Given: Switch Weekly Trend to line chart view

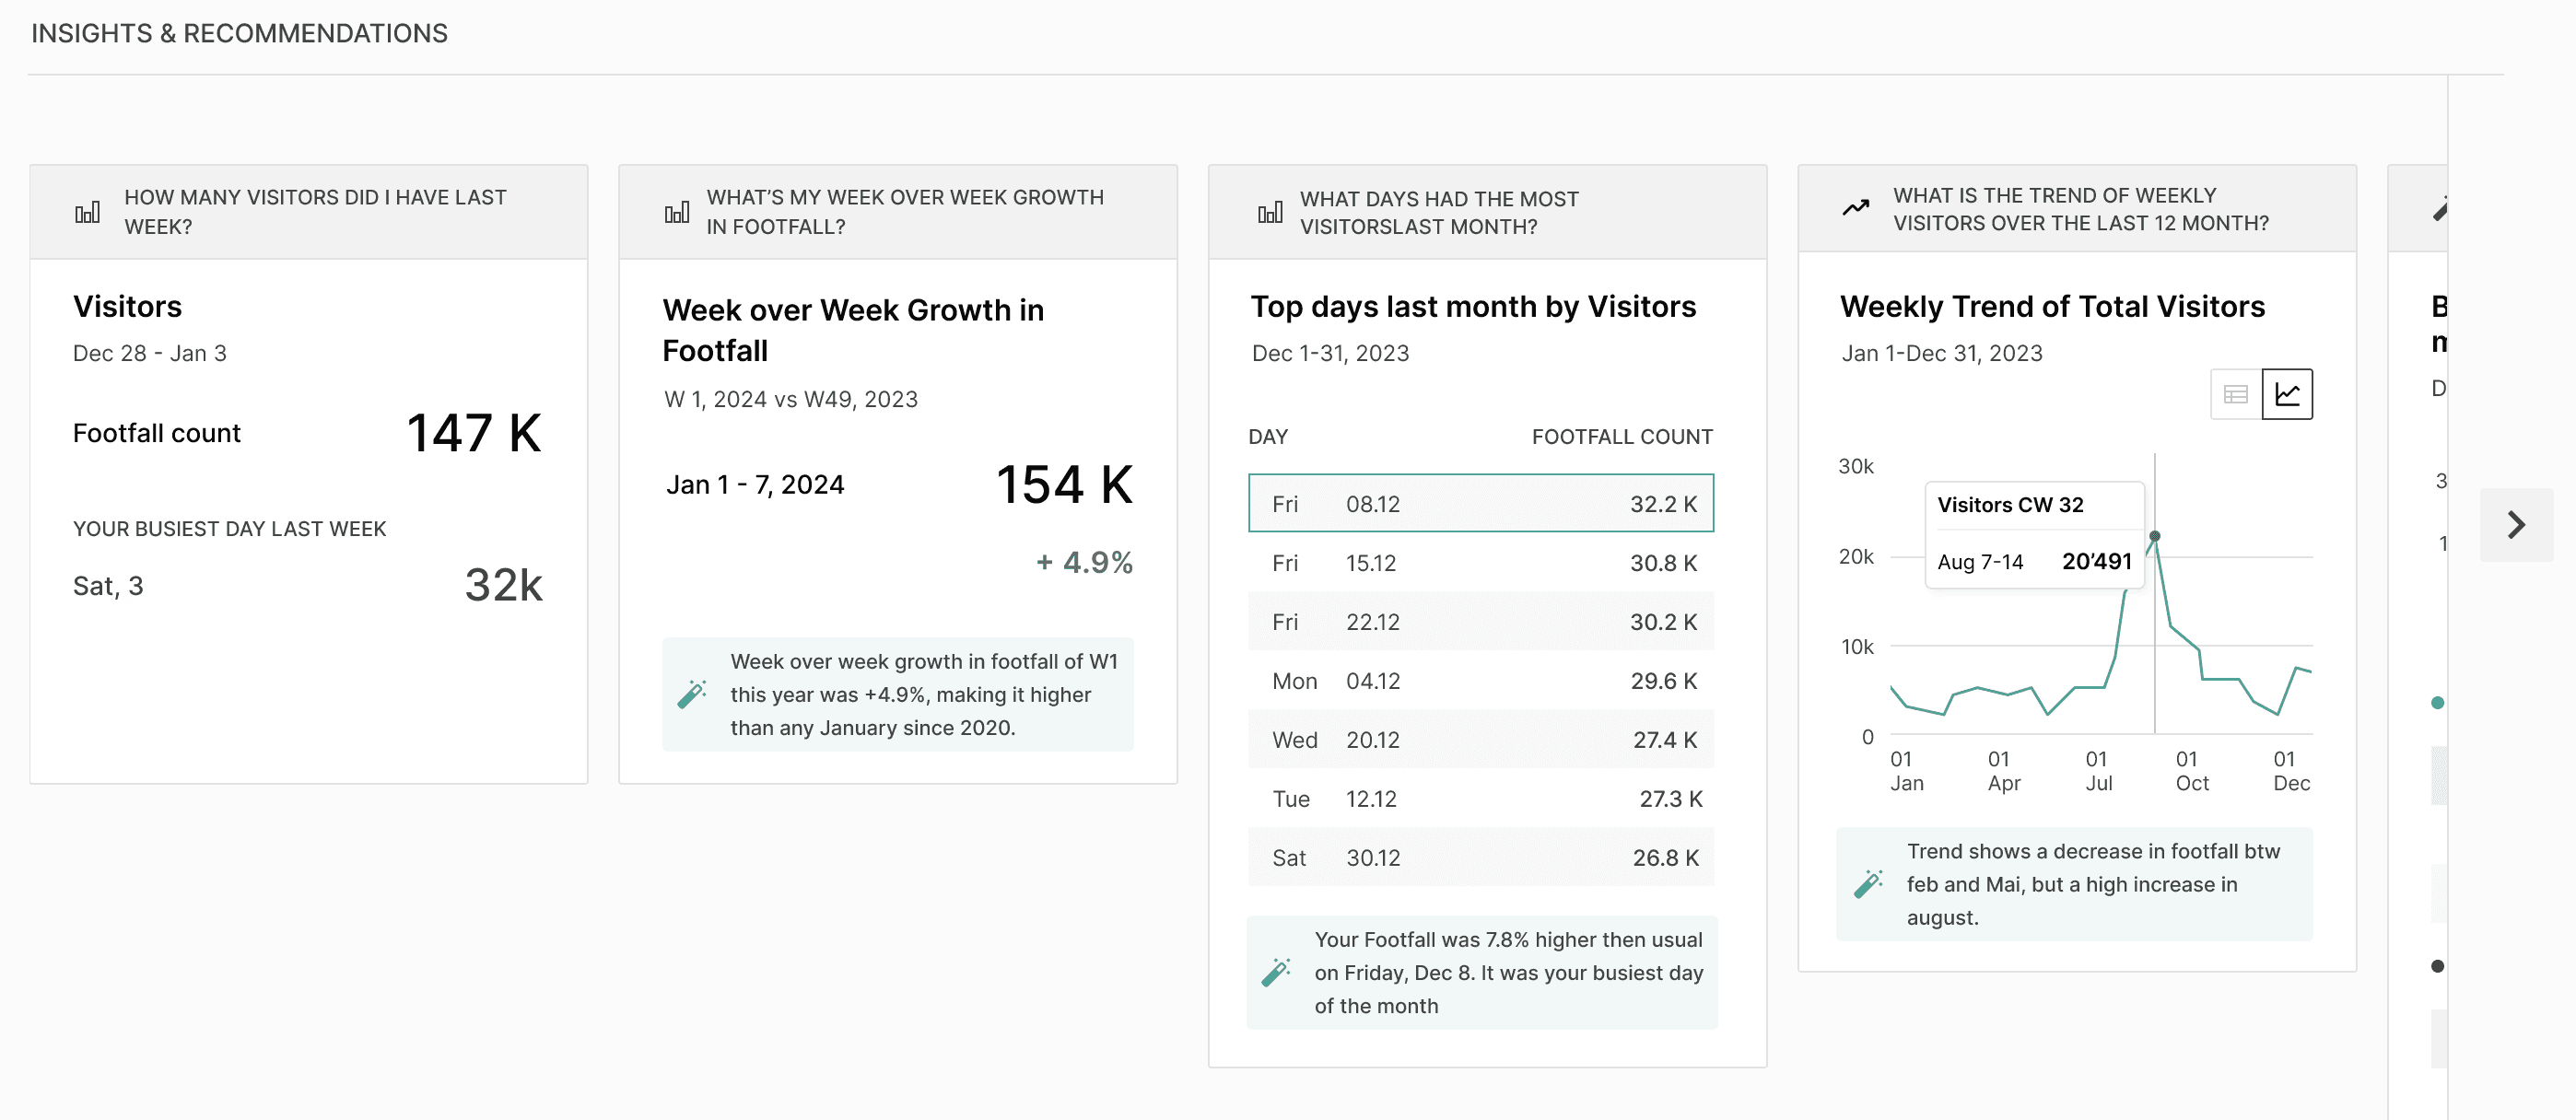Looking at the screenshot, I should click(x=2287, y=394).
